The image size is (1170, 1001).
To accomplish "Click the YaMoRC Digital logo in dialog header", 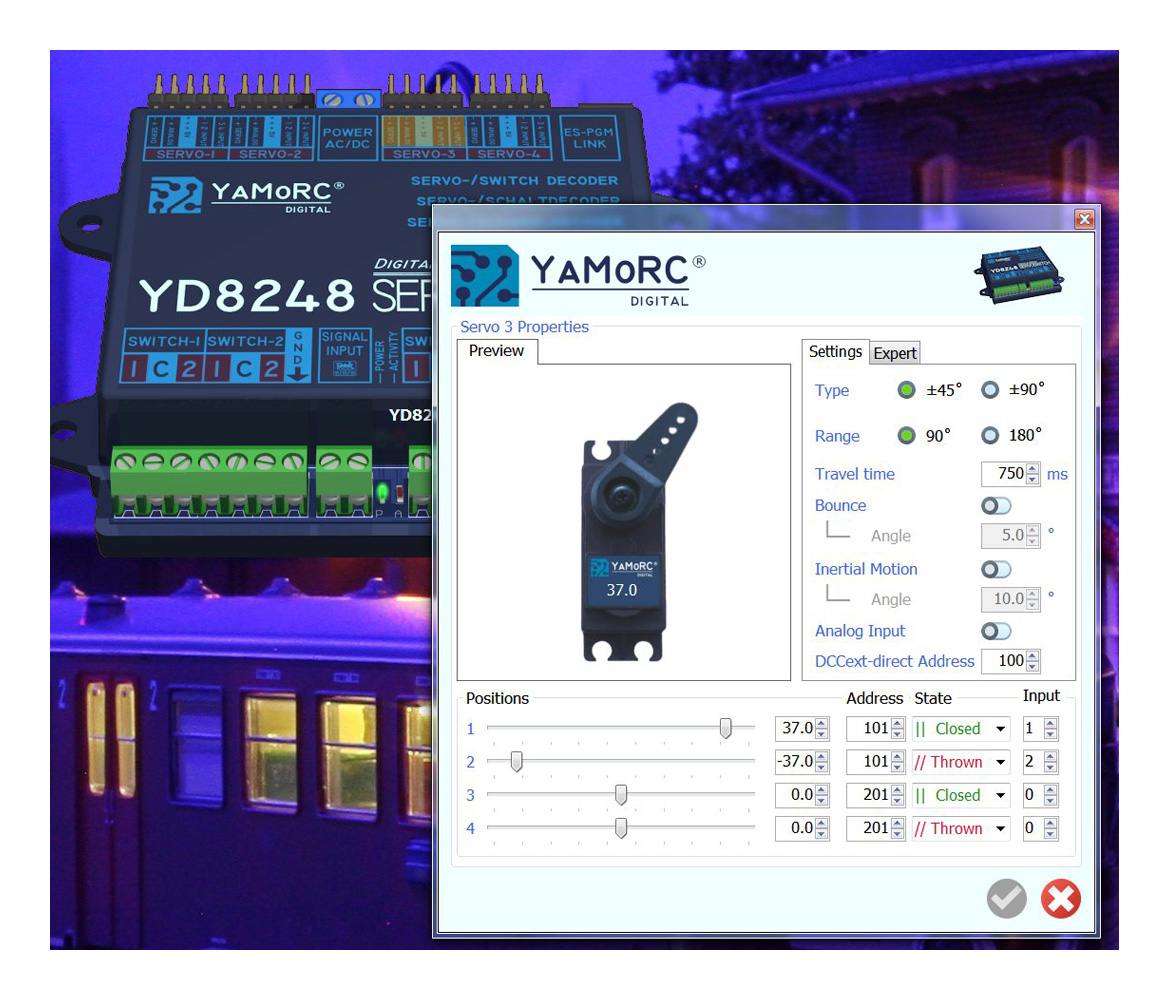I will point(578,275).
